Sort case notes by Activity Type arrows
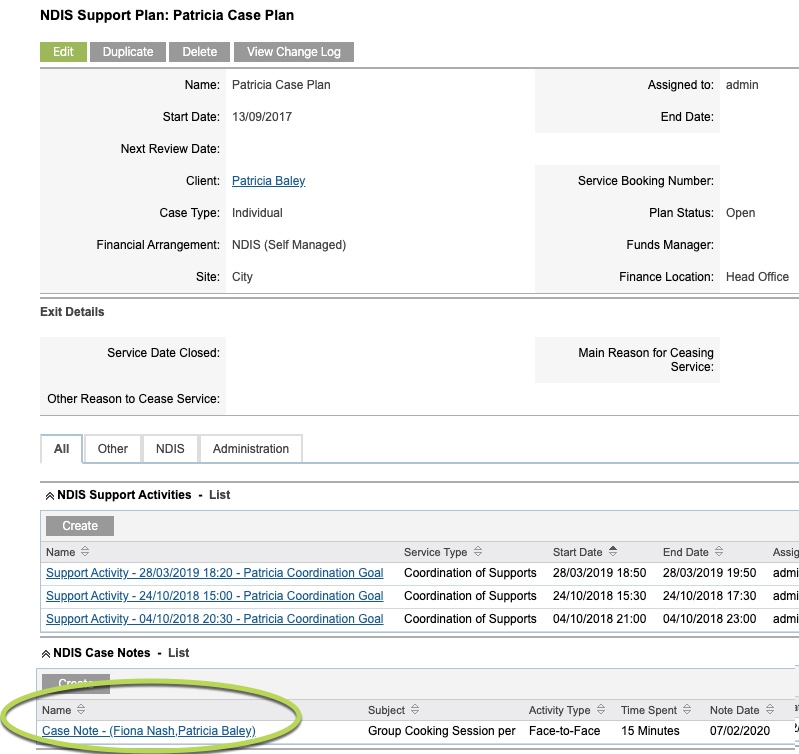Image resolution: width=799 pixels, height=754 pixels. click(x=601, y=709)
